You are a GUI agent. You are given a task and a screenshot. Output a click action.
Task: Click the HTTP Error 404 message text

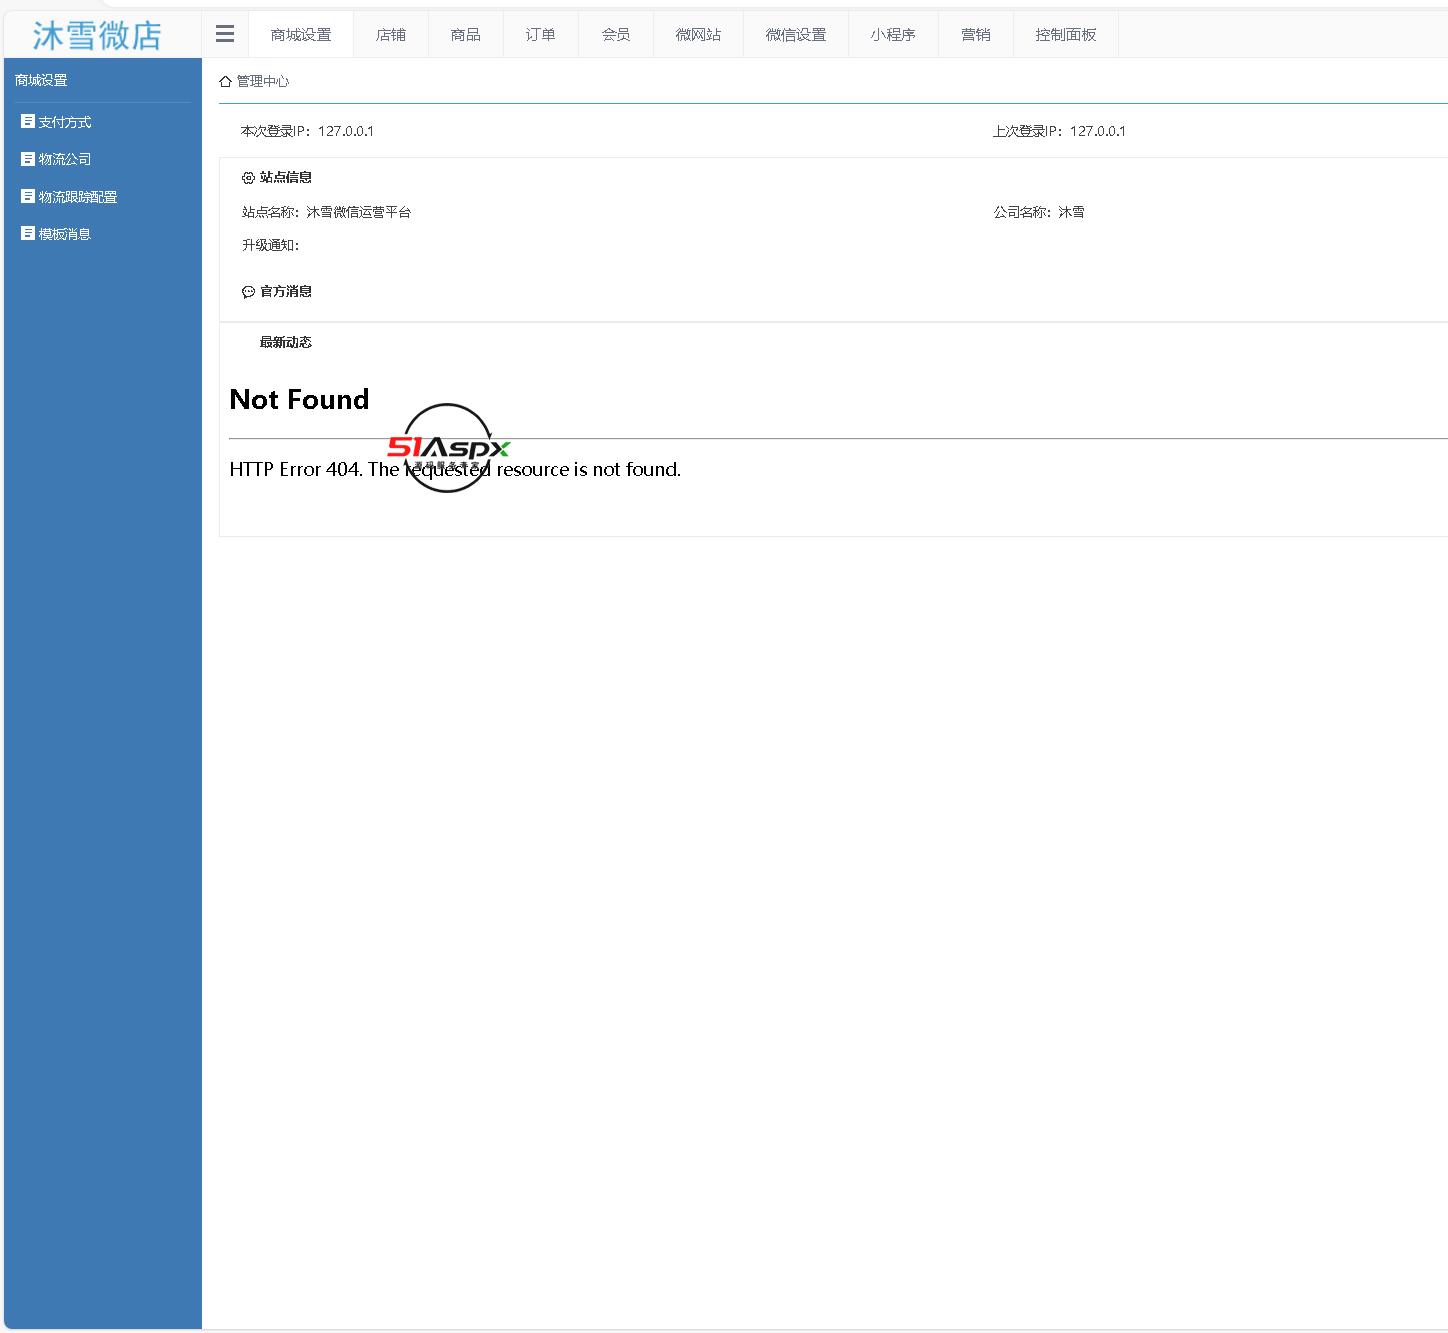[455, 469]
